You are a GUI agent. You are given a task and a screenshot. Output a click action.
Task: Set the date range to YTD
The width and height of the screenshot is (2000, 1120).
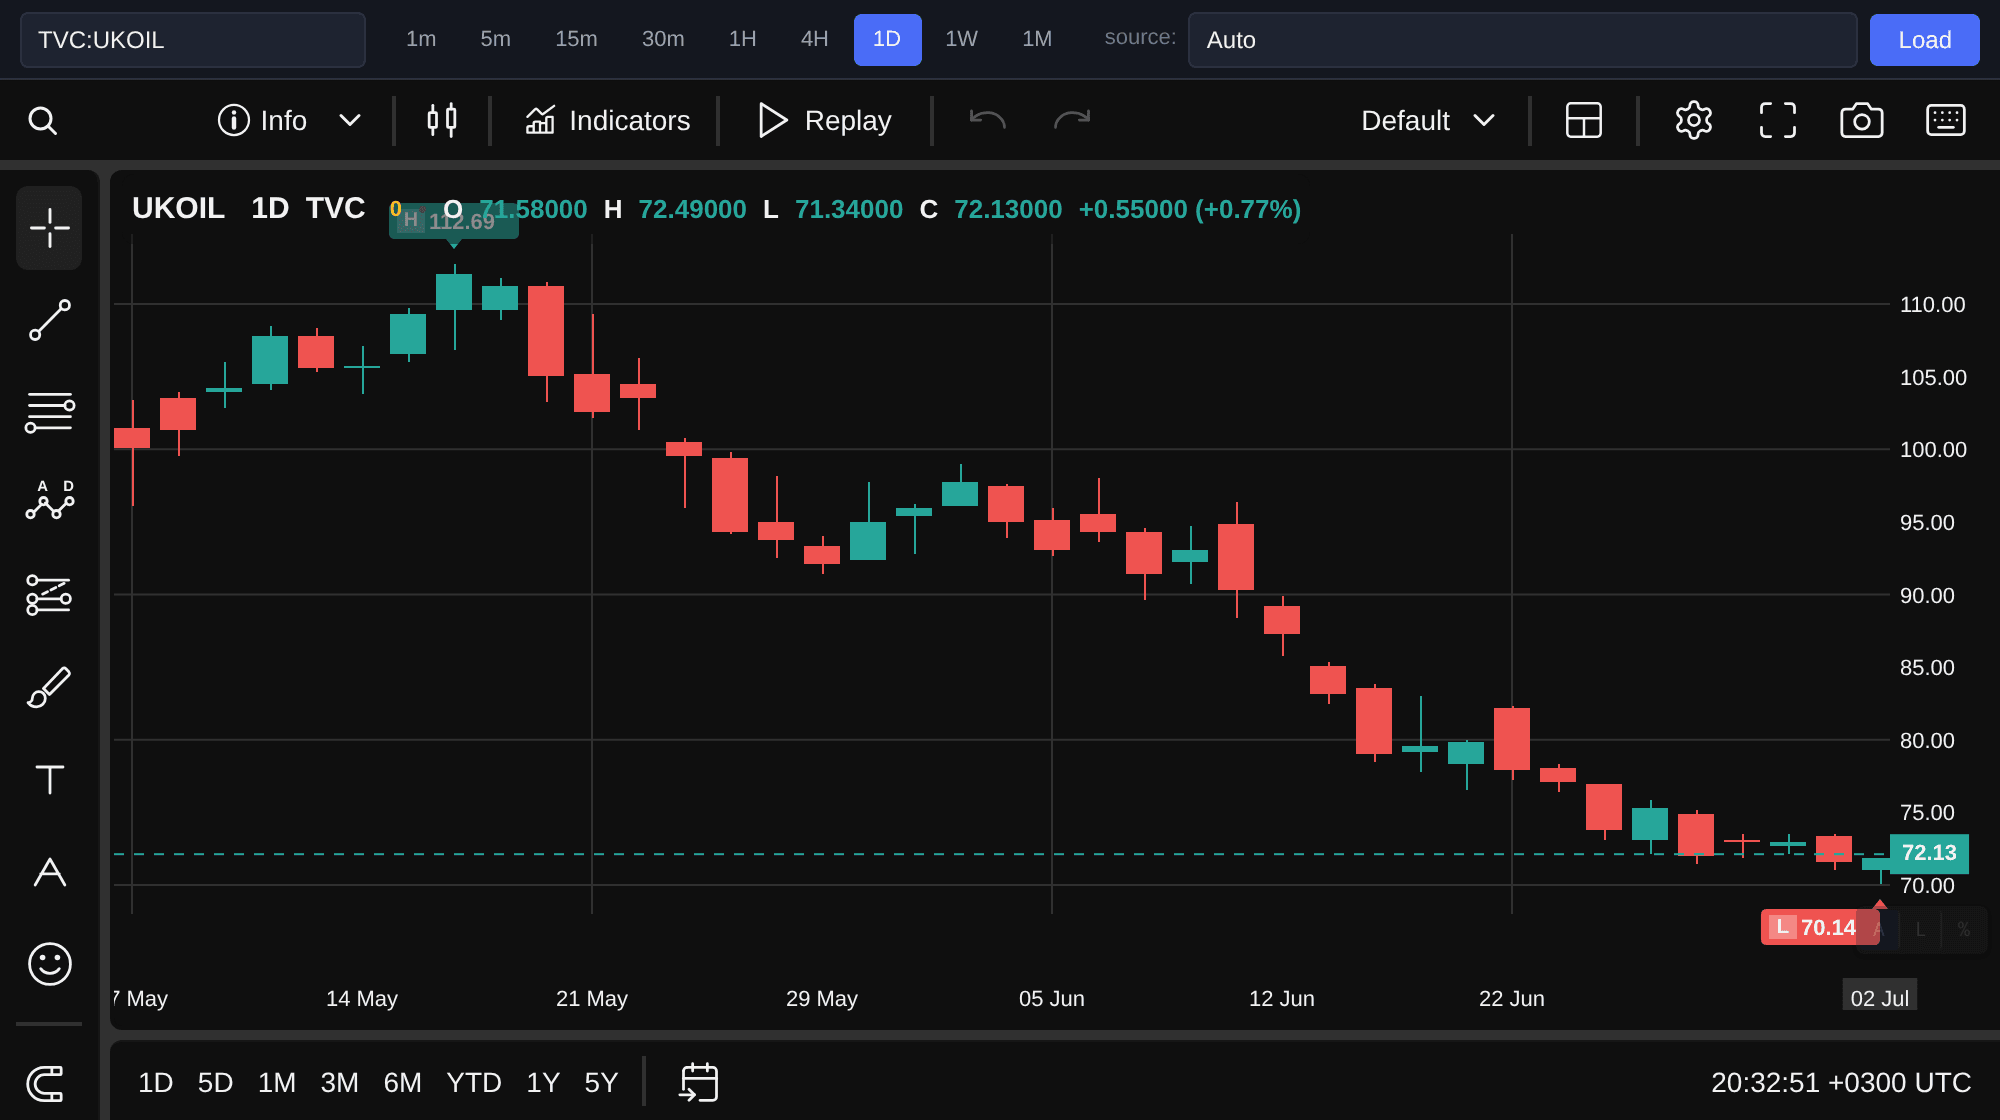[474, 1083]
